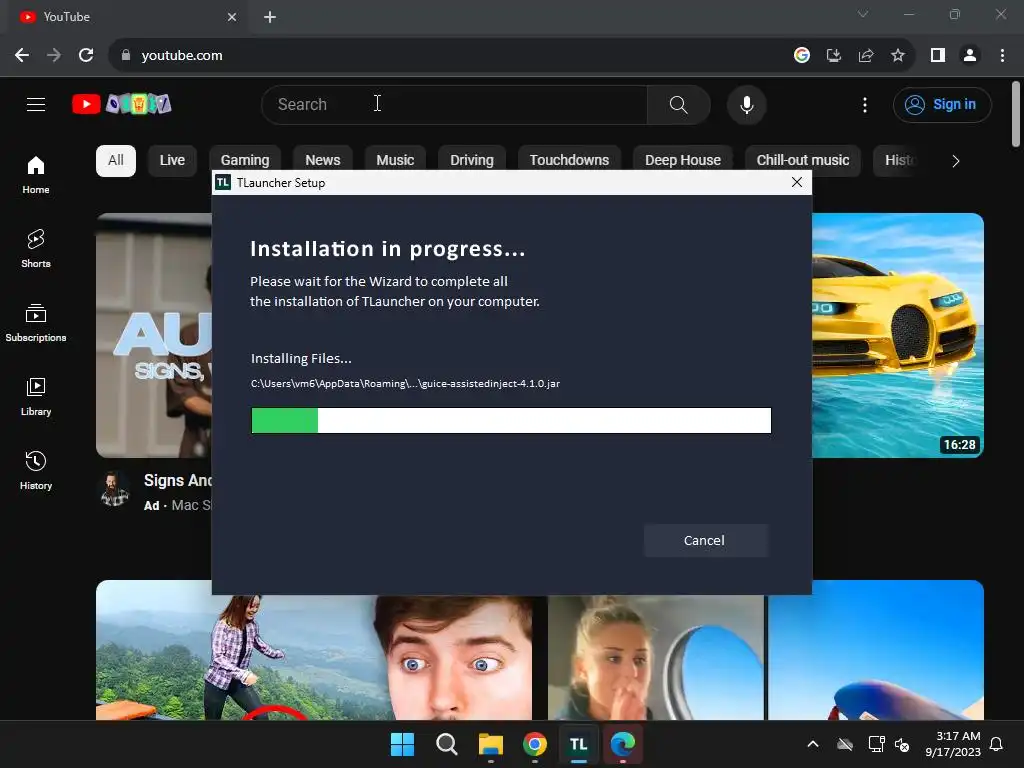
Task: Go to Home in sidebar
Action: pos(36,175)
